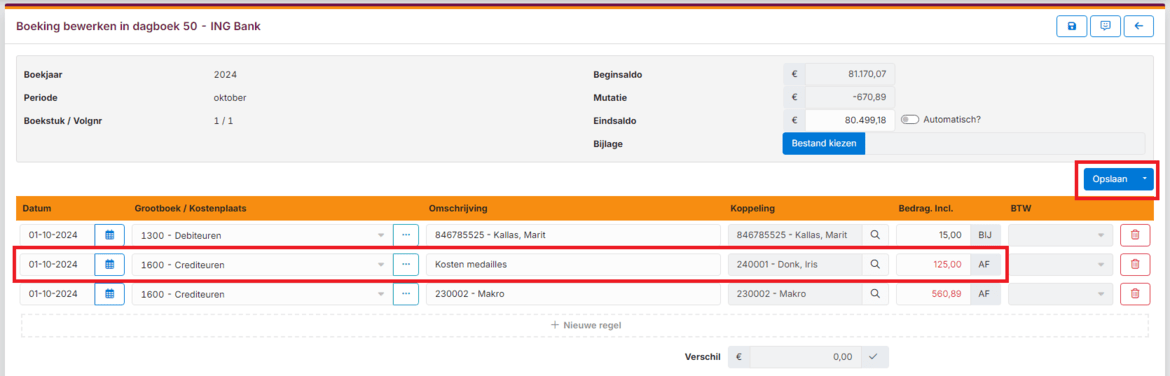The image size is (1170, 376).
Task: Delete the Kosten medailles booking line
Action: (1135, 264)
